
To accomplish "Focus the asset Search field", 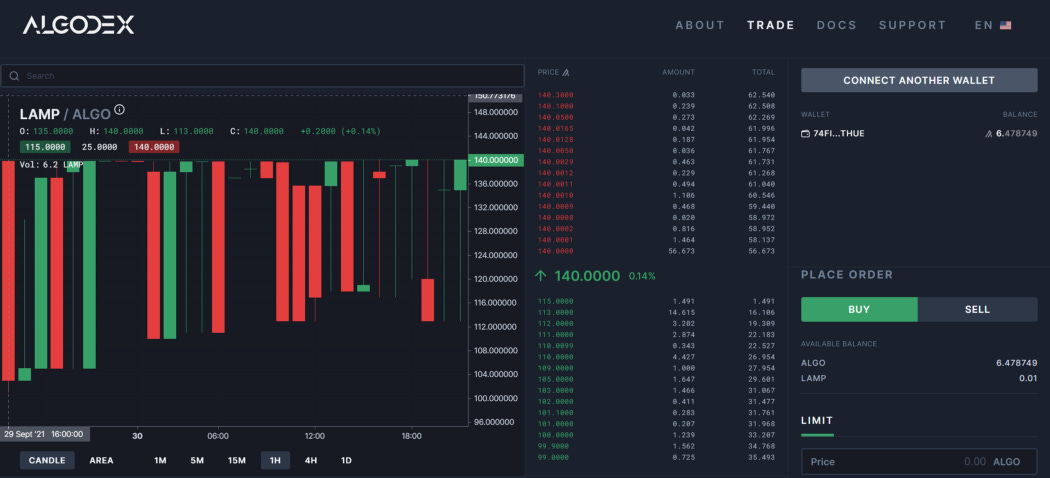I will click(262, 76).
